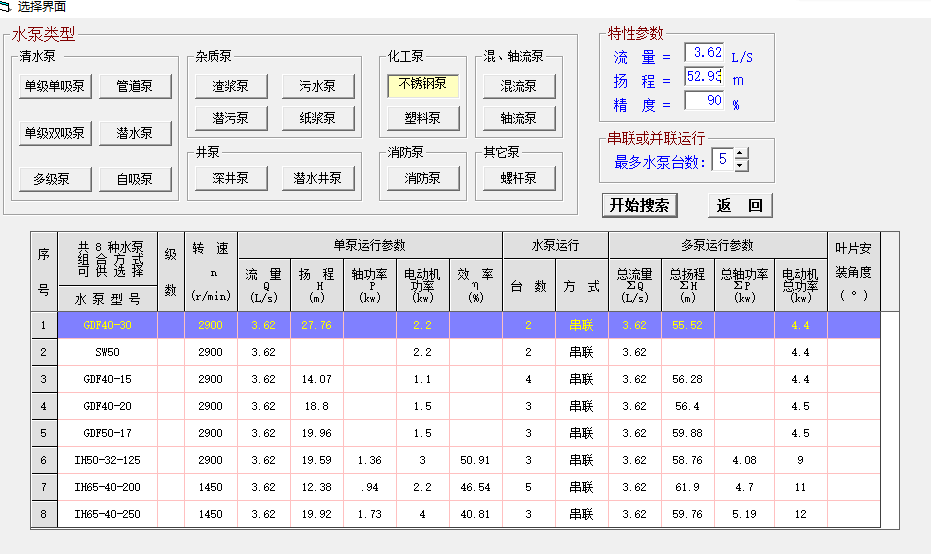
Task: Click row 8 sequence number header
Action: coord(44,514)
